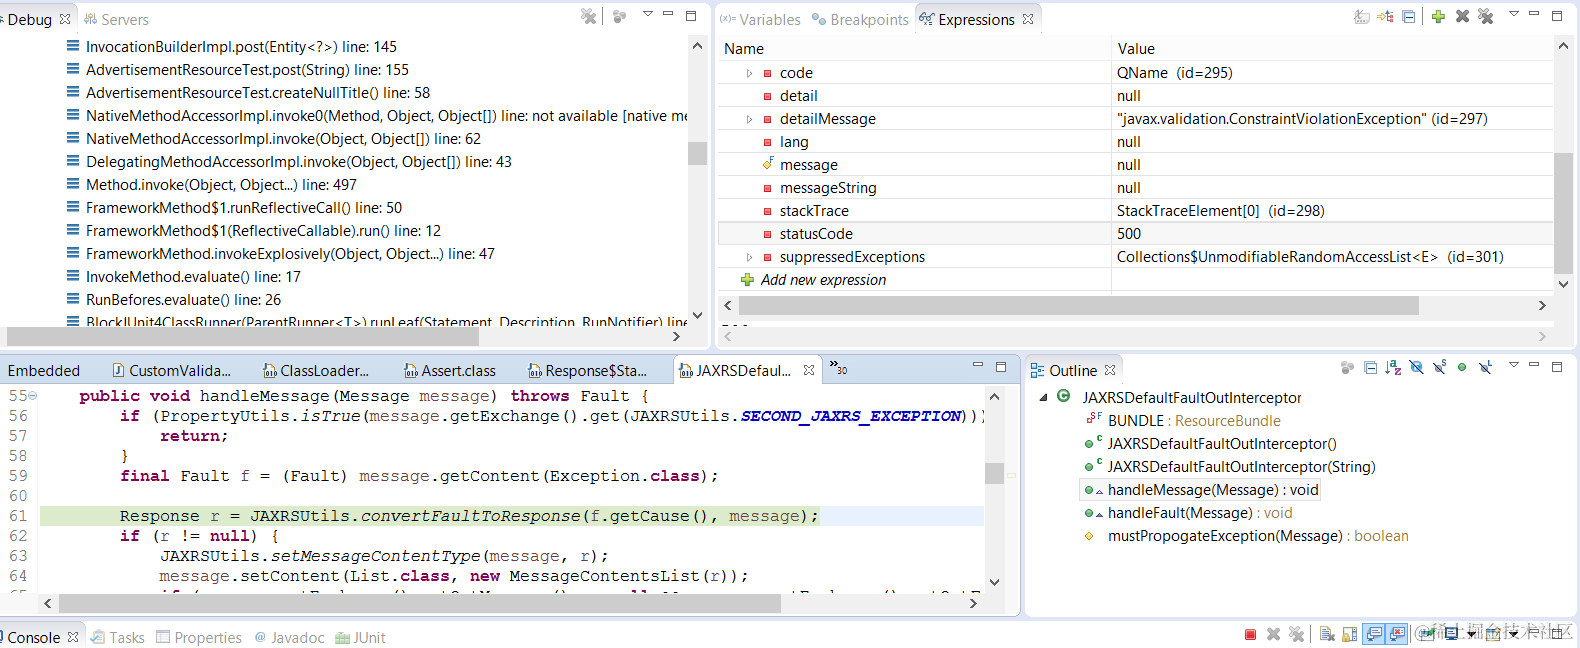Toggle show Console on standard output change

(1374, 634)
